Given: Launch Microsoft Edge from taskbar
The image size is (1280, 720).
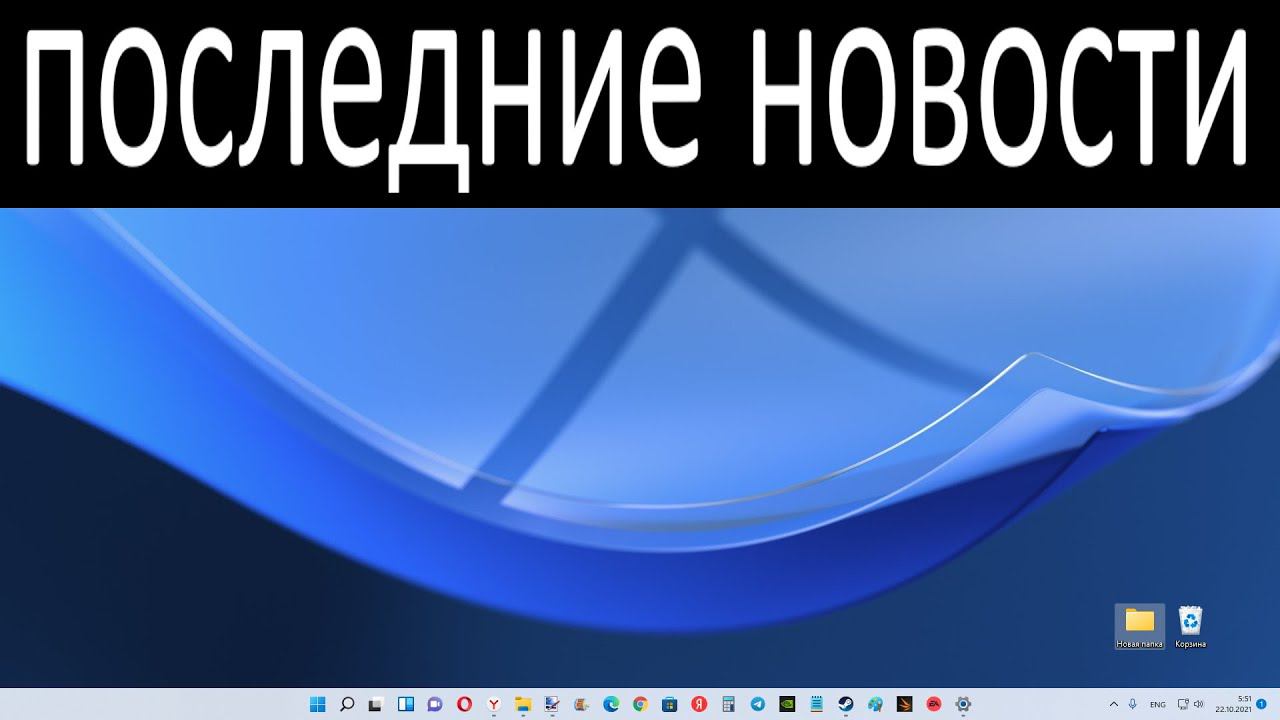Looking at the screenshot, I should click(x=611, y=704).
